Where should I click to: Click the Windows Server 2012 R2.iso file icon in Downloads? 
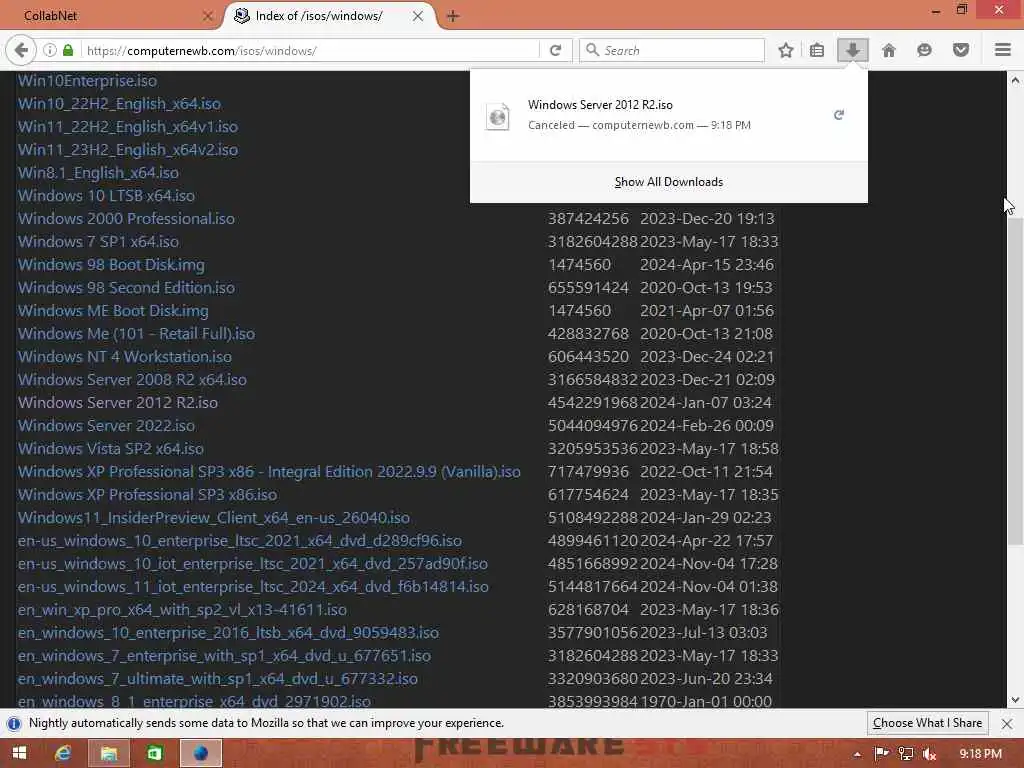pos(498,116)
